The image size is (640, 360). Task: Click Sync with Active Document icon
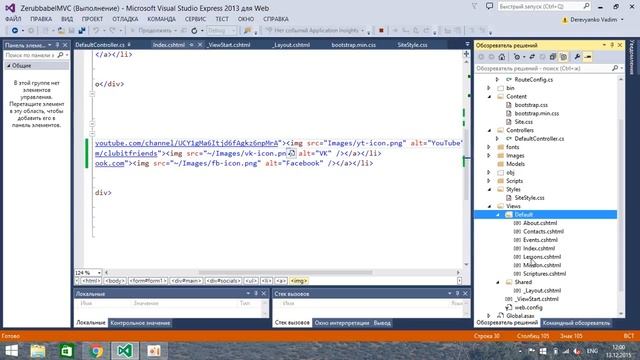click(x=532, y=57)
